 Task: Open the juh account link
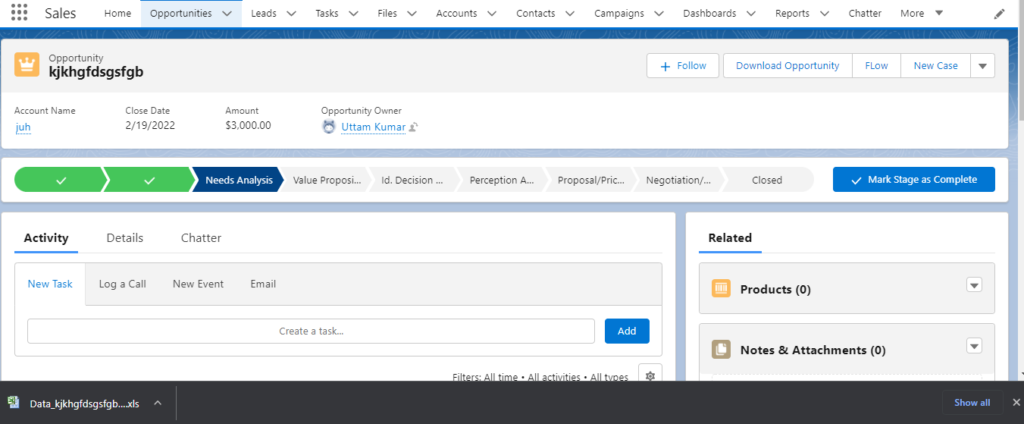pyautogui.click(x=23, y=127)
